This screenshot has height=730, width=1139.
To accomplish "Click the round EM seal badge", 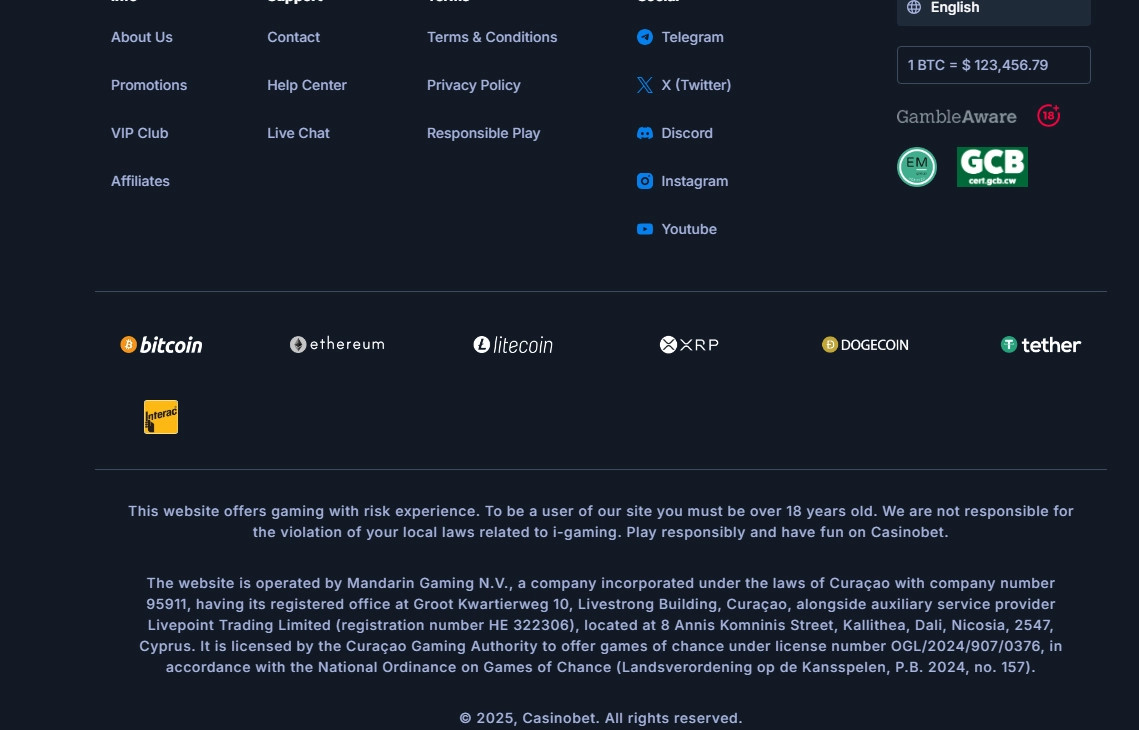I will point(917,167).
